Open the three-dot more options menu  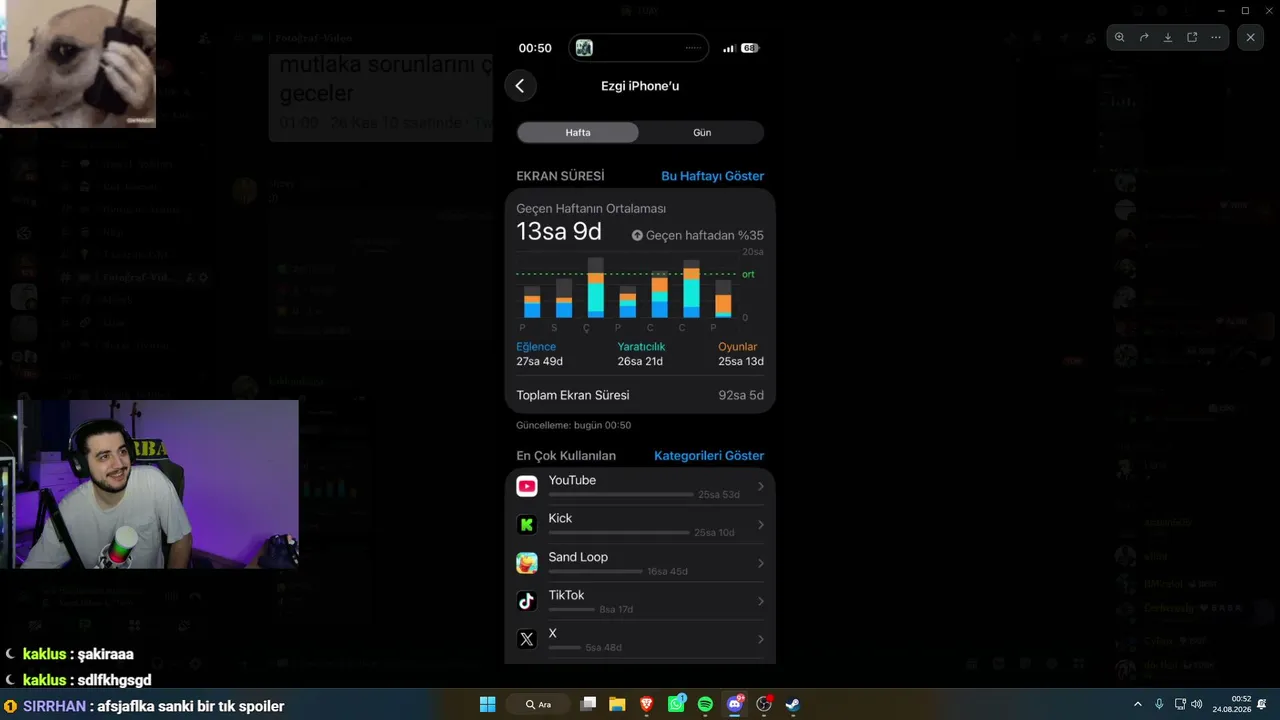point(1216,37)
